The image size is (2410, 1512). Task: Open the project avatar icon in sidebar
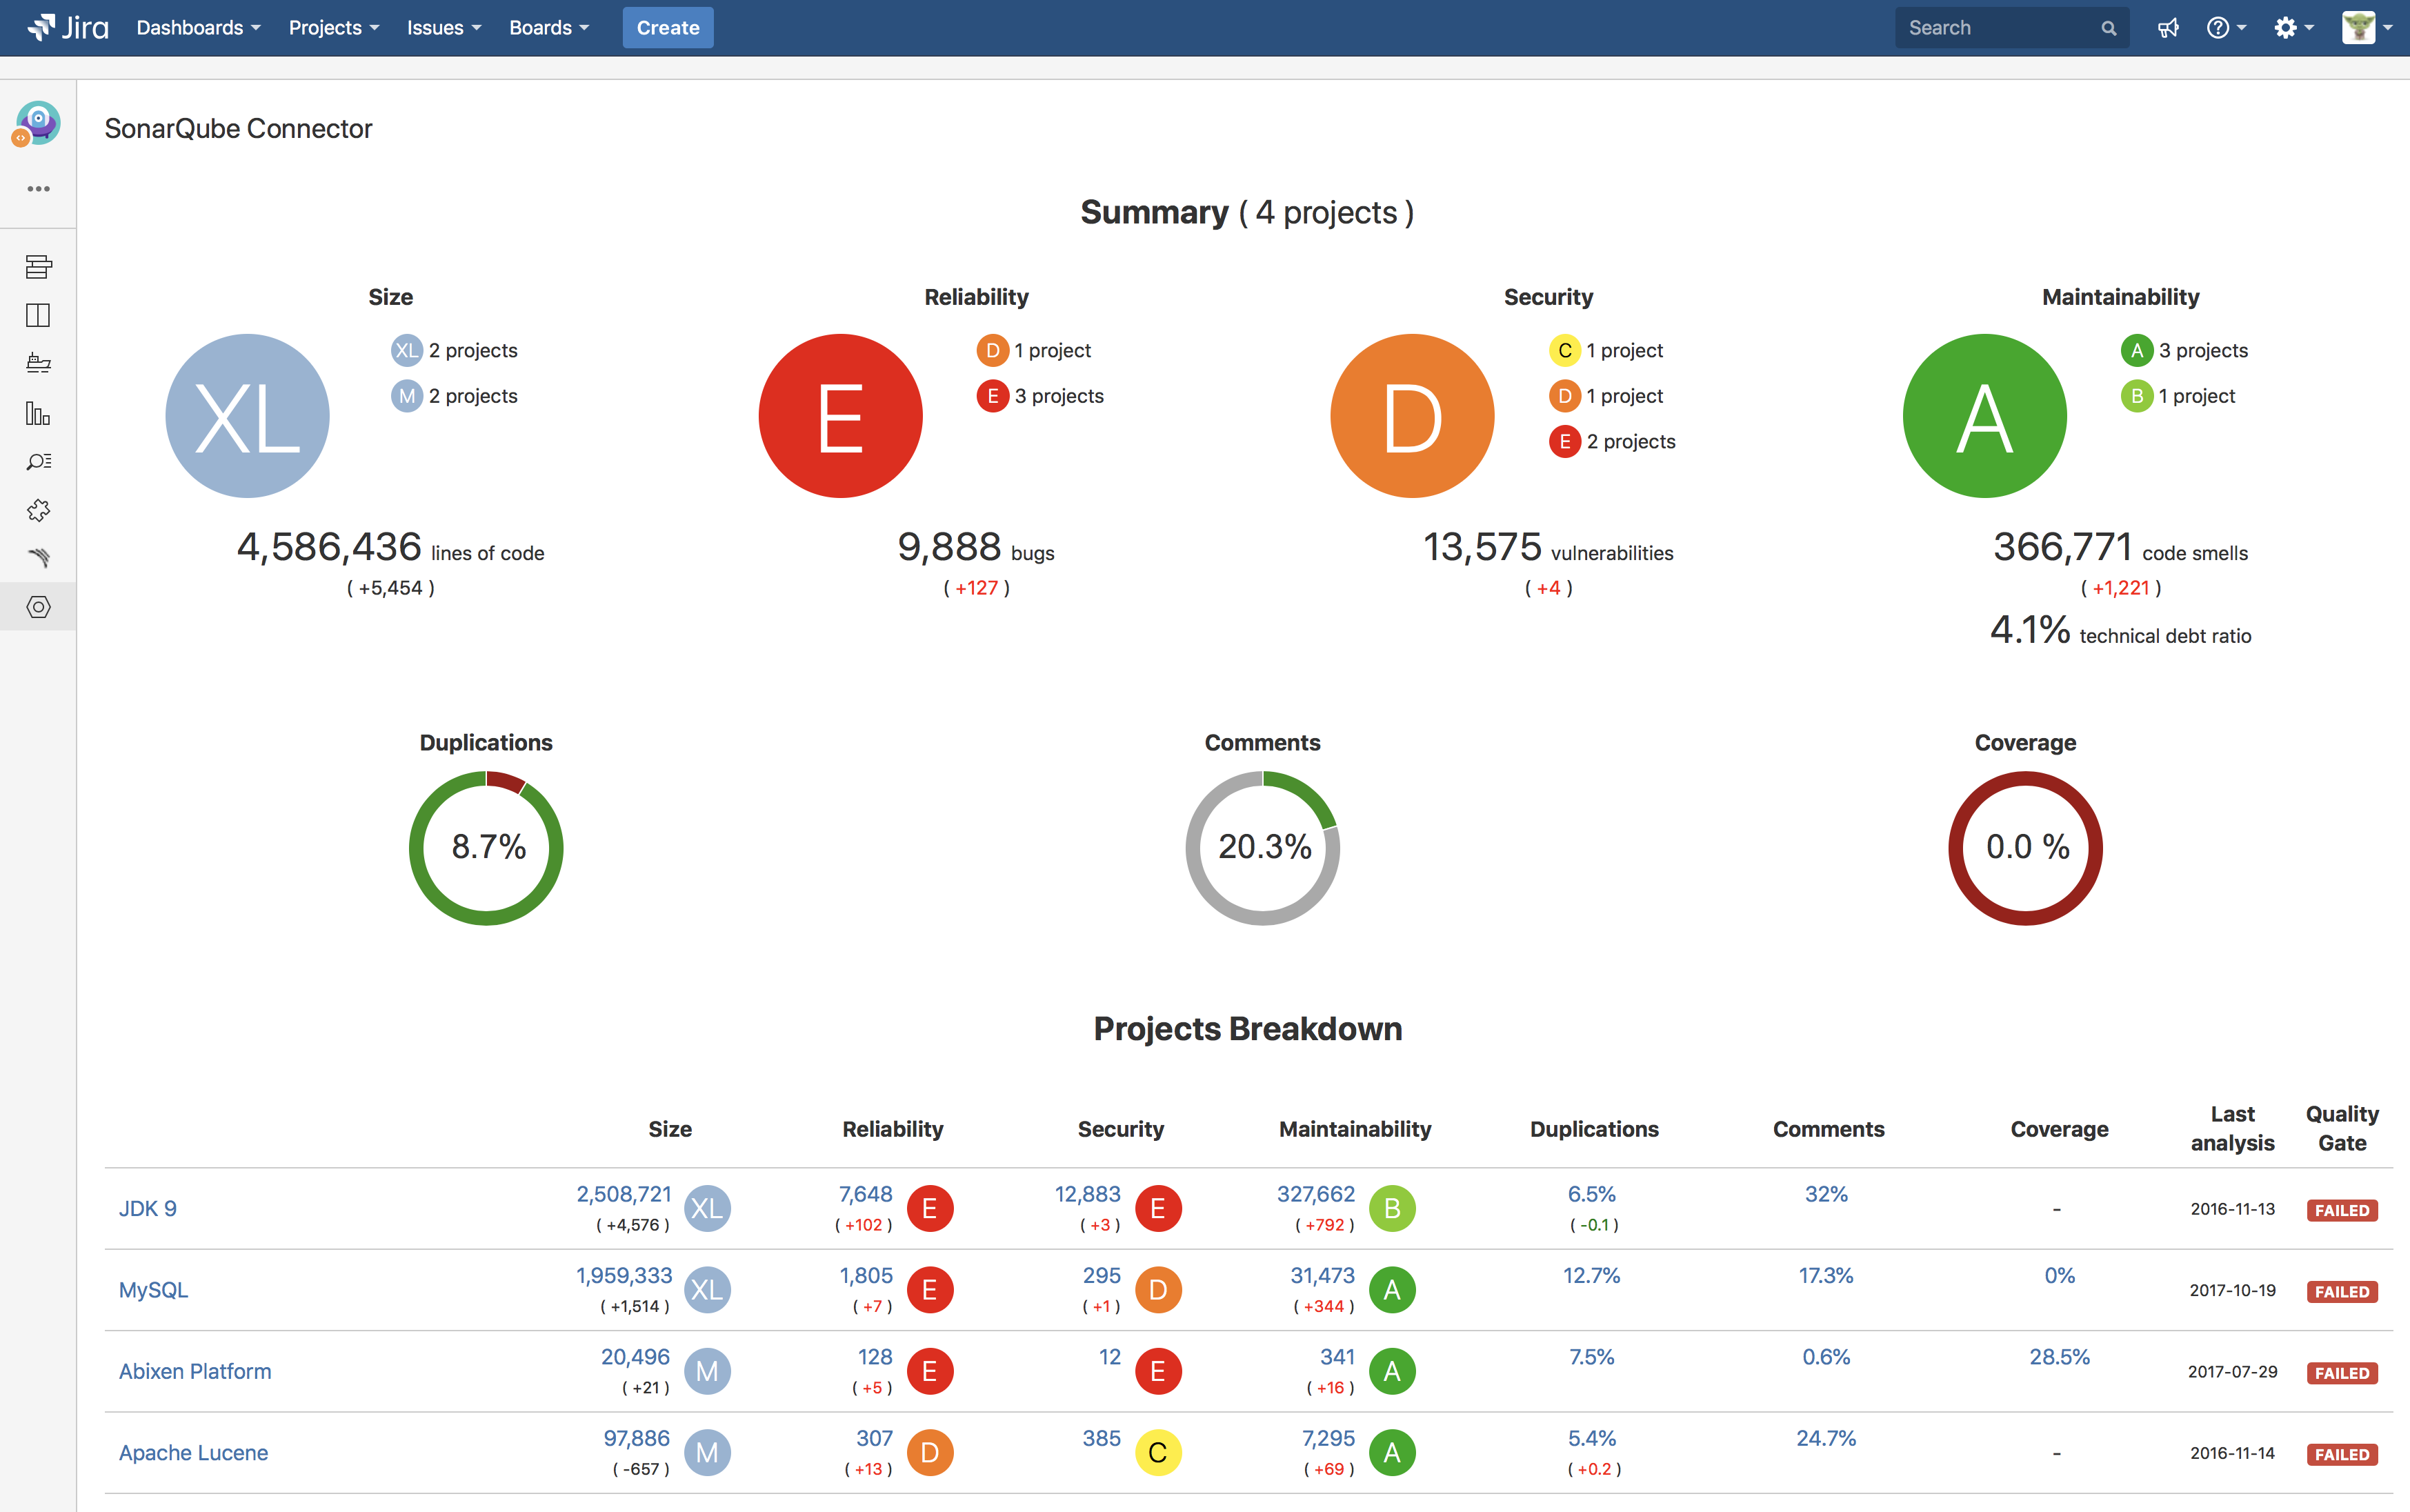click(x=38, y=123)
